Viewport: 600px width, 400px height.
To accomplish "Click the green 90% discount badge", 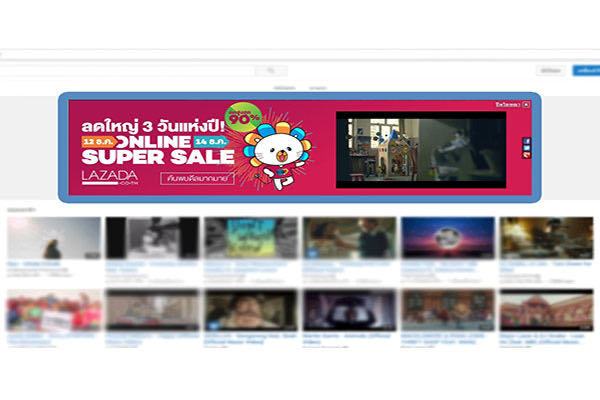I will 243,118.
